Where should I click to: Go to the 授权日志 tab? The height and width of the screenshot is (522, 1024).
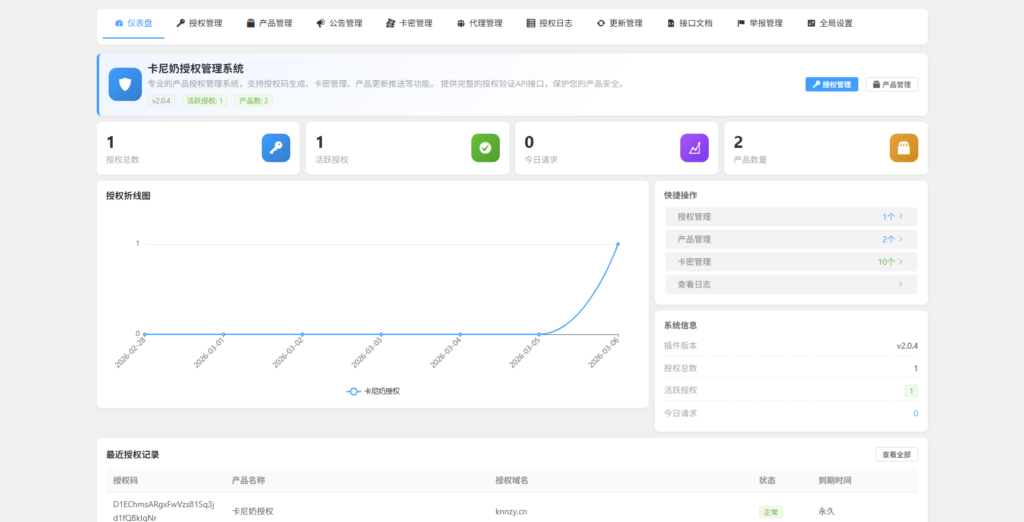[x=549, y=23]
